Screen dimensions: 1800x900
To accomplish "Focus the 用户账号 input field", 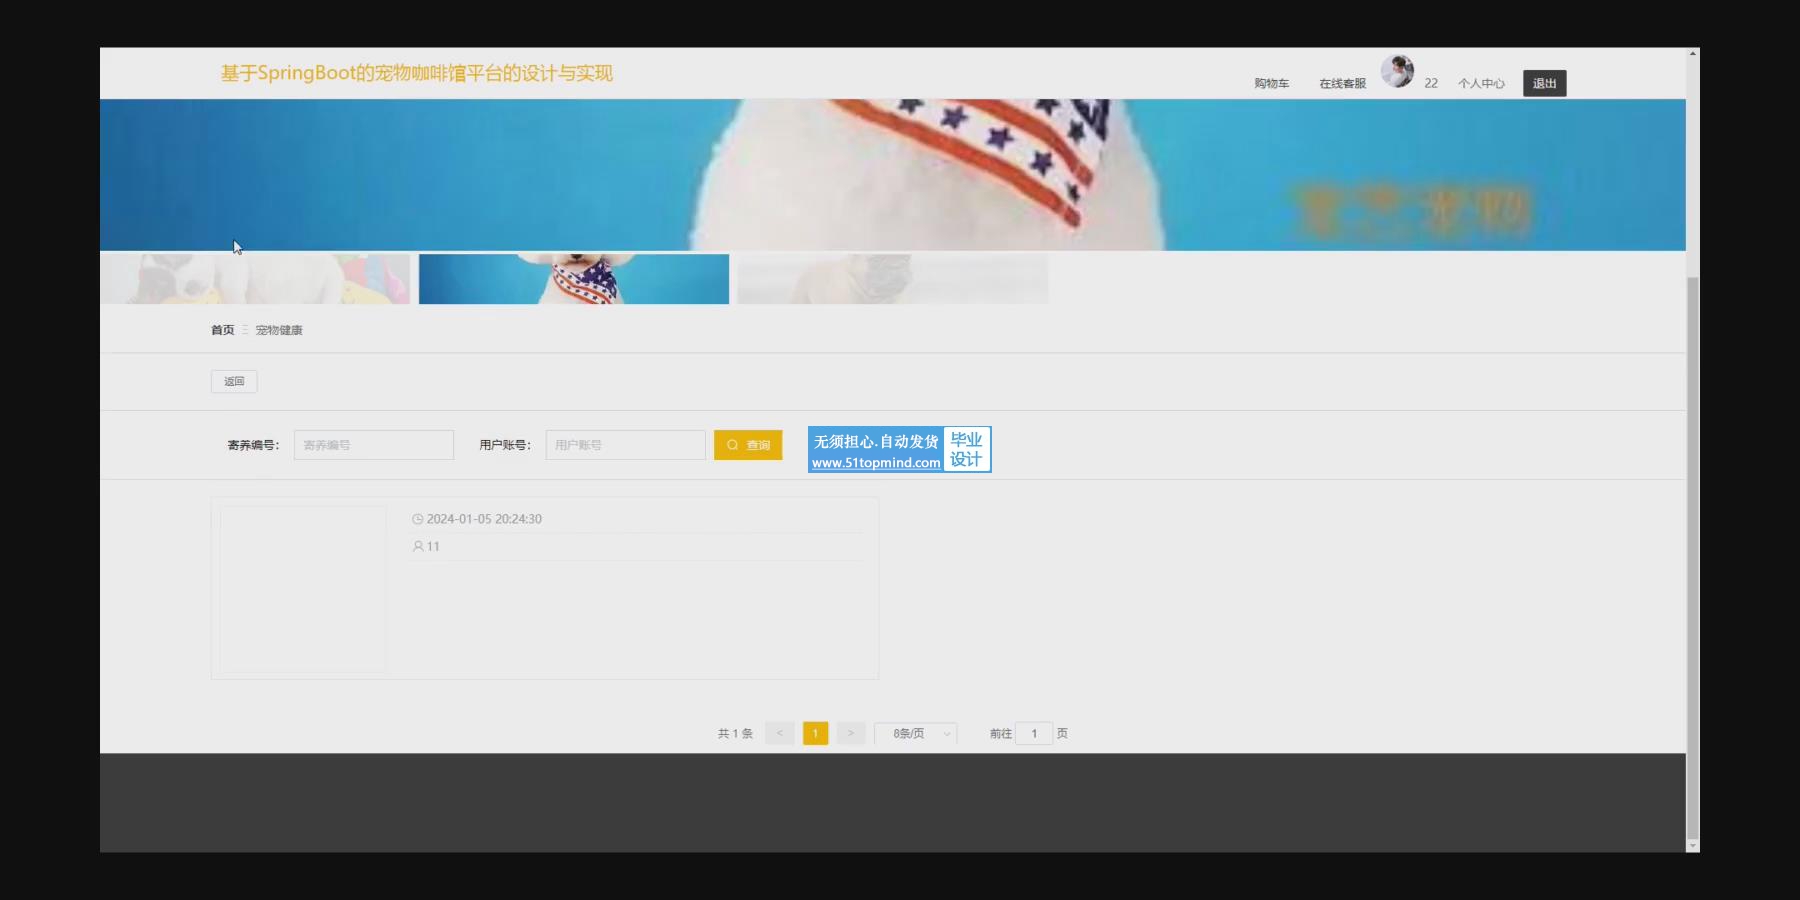I will (626, 445).
